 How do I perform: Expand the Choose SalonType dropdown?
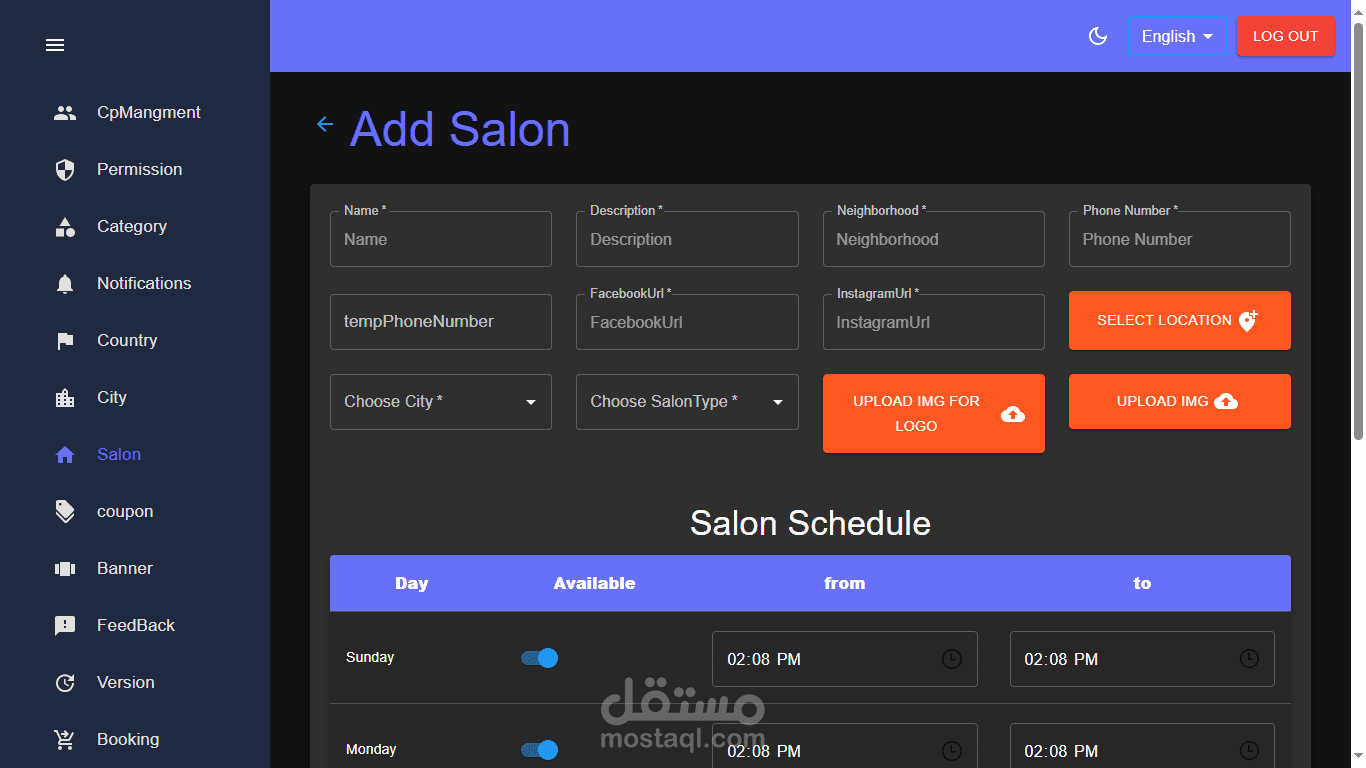(687, 402)
